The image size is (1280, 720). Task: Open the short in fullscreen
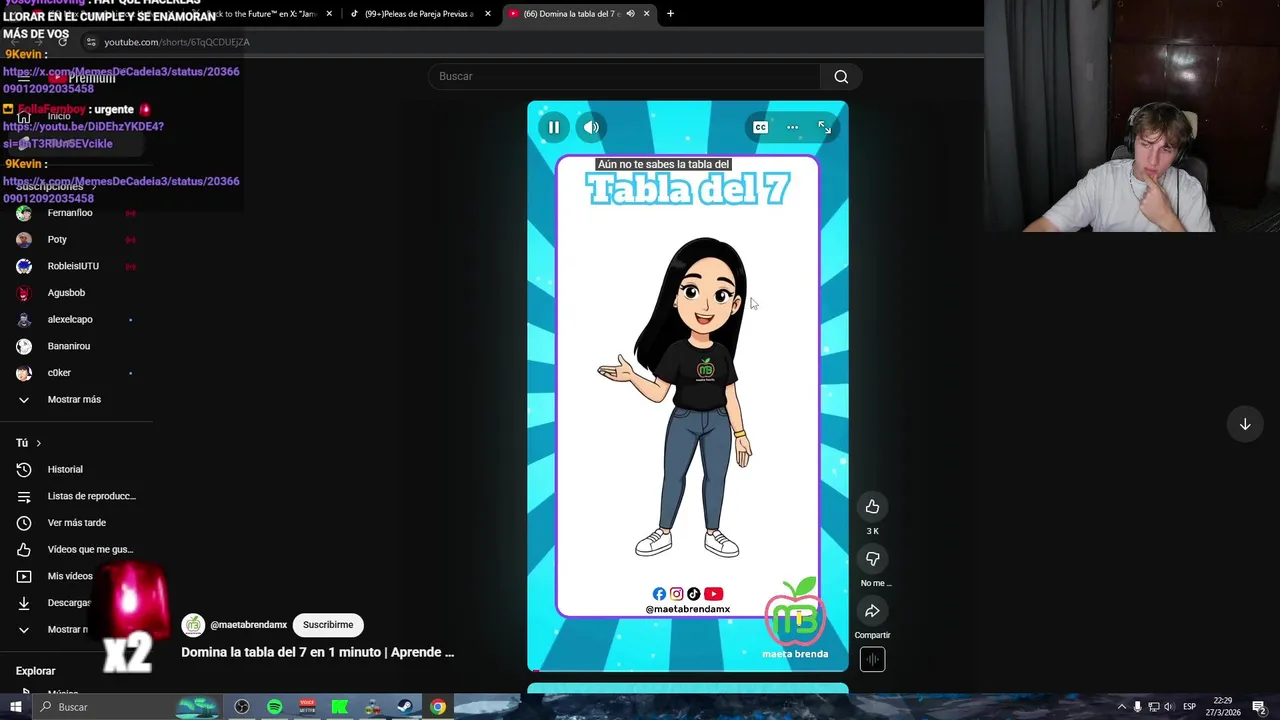tap(824, 127)
